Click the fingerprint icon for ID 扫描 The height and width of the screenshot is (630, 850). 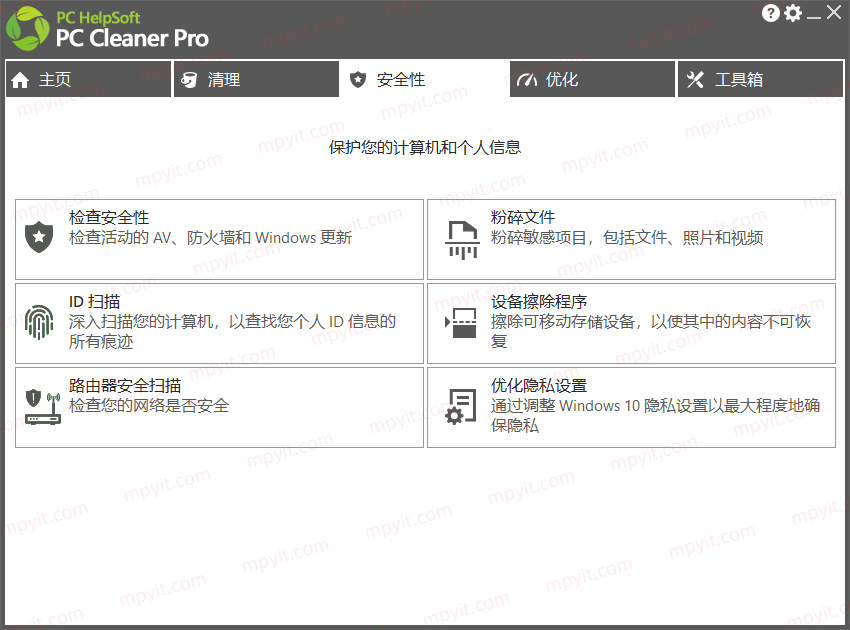coord(39,322)
